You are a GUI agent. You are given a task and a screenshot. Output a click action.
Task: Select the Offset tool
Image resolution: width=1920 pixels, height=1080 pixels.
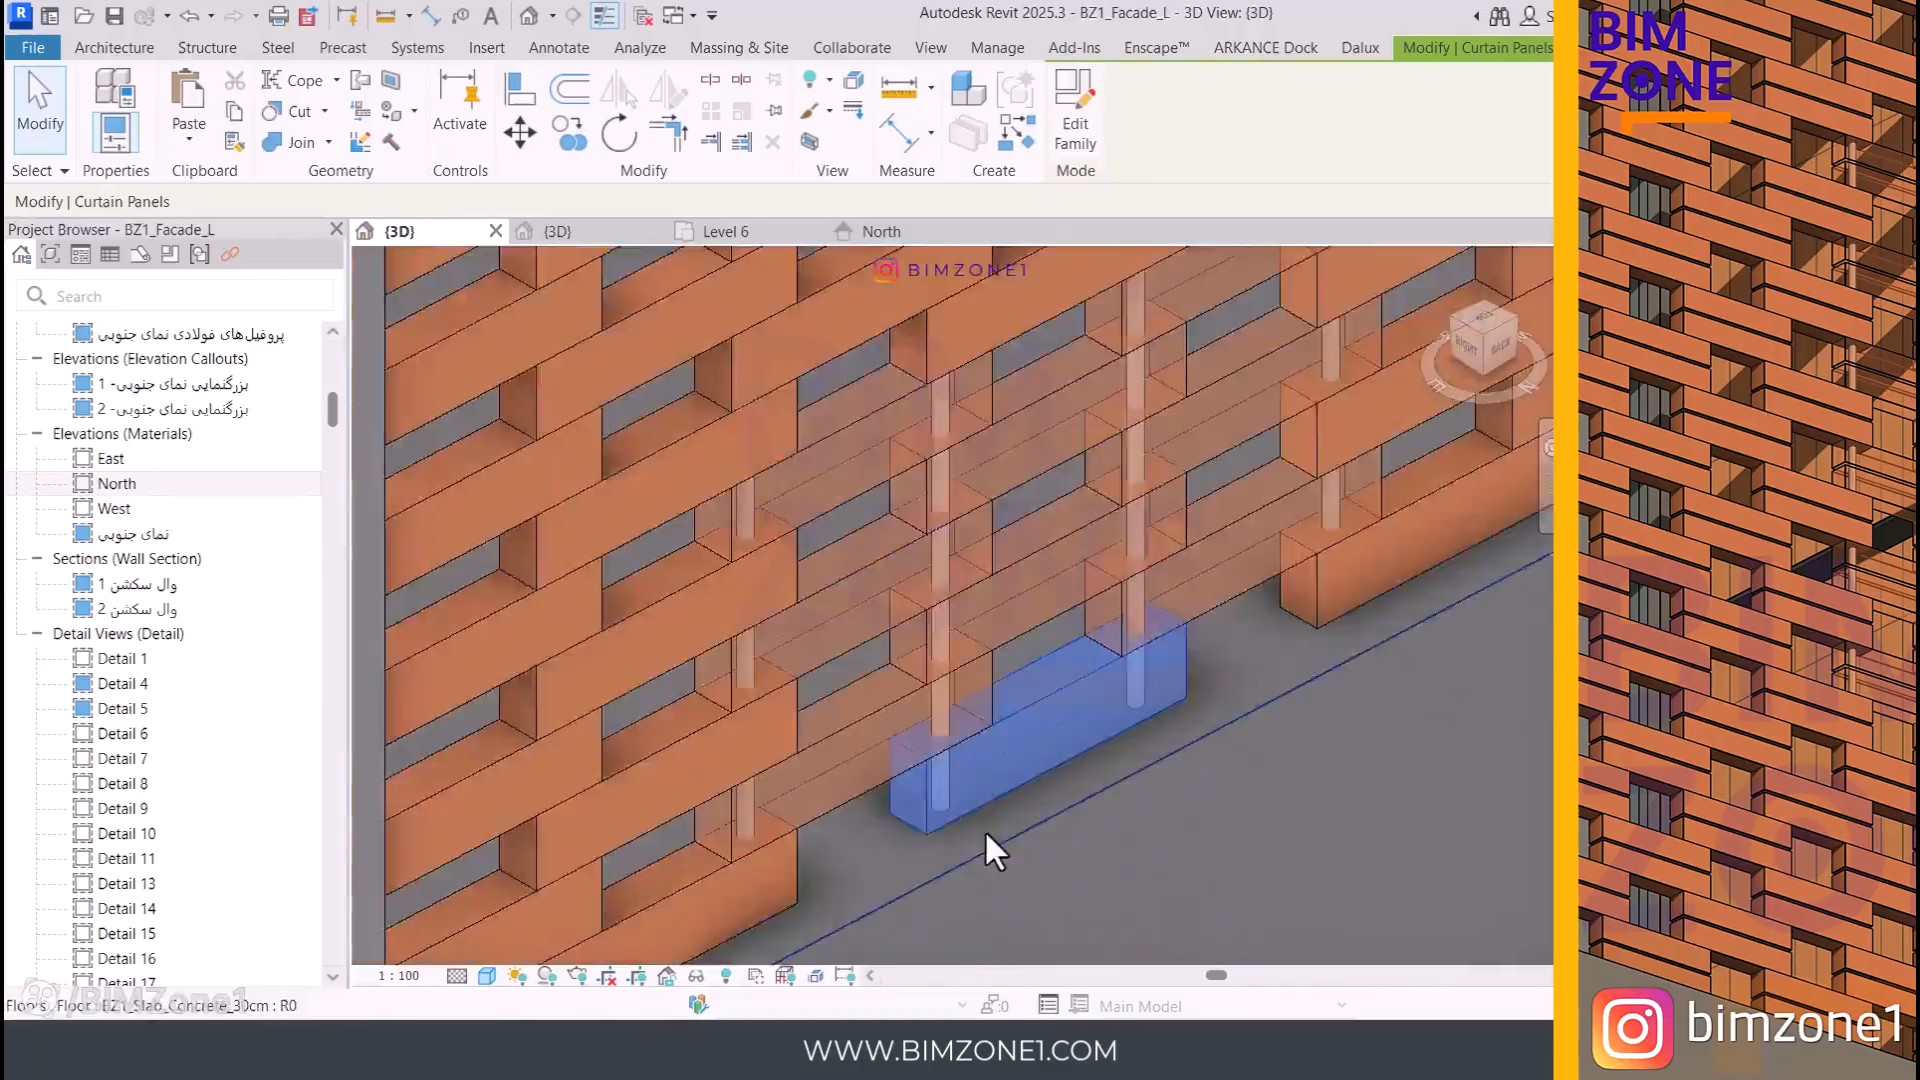tap(569, 89)
